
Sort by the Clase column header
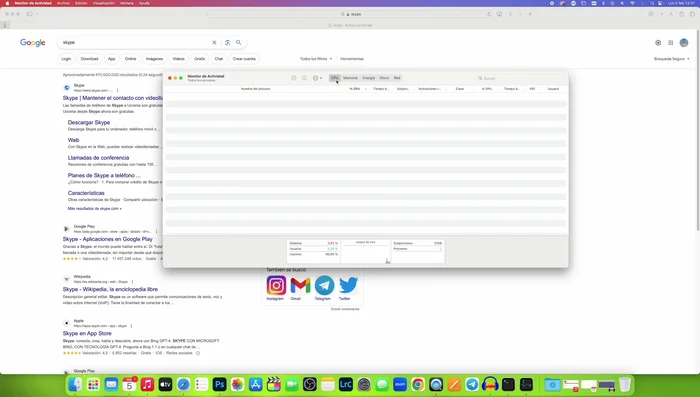click(460, 89)
